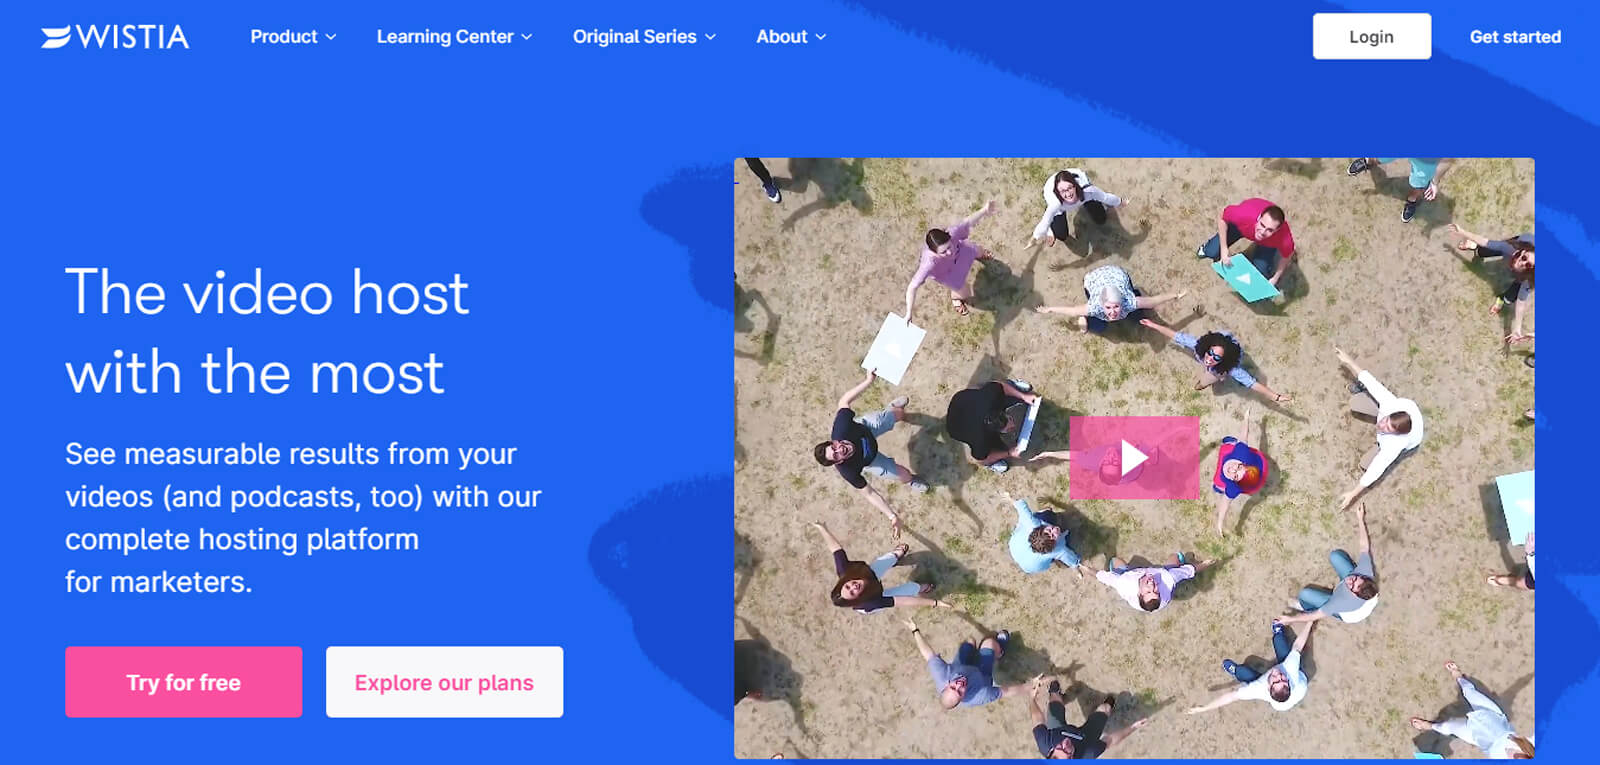Click the pink Try for free button

(184, 682)
